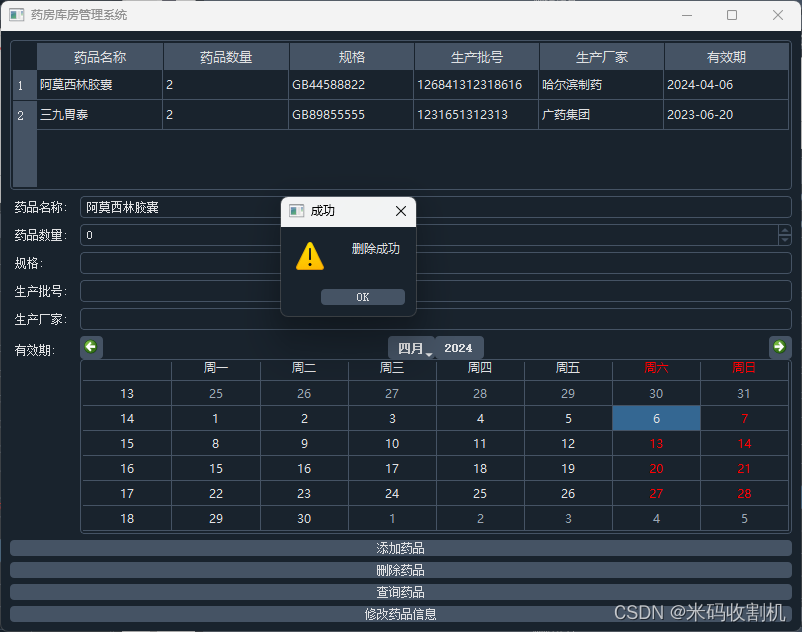802x632 pixels.
Task: Decrement 药品数量 with the down stepper arrow
Action: click(x=783, y=239)
